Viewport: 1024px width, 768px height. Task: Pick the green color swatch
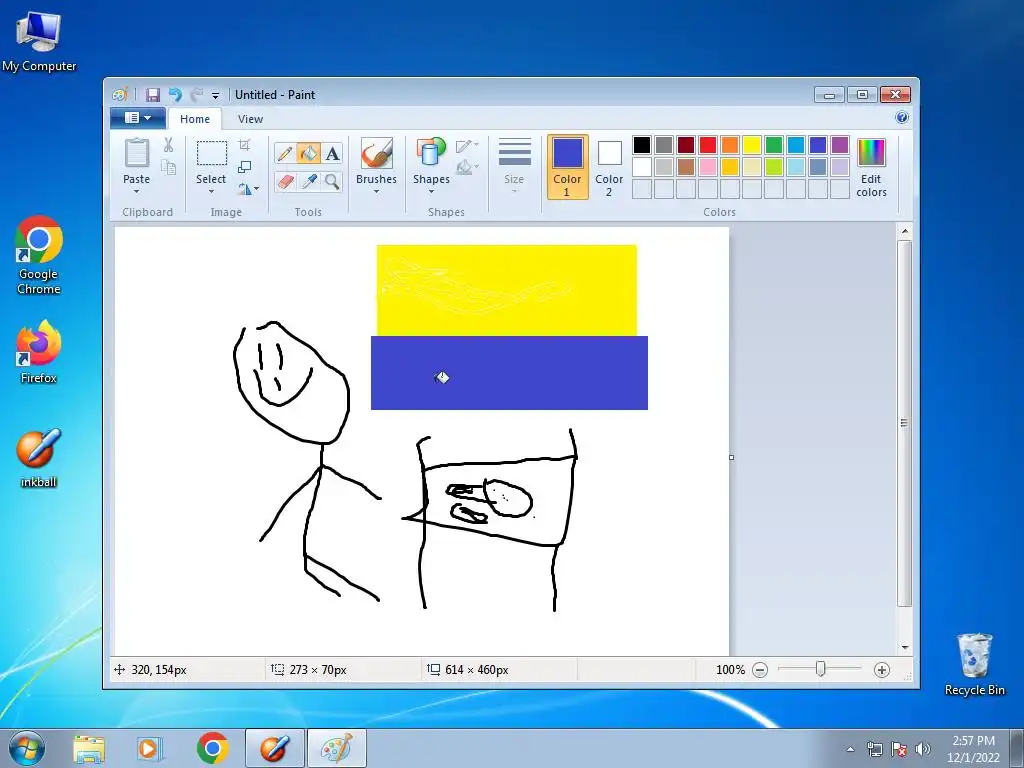click(774, 145)
